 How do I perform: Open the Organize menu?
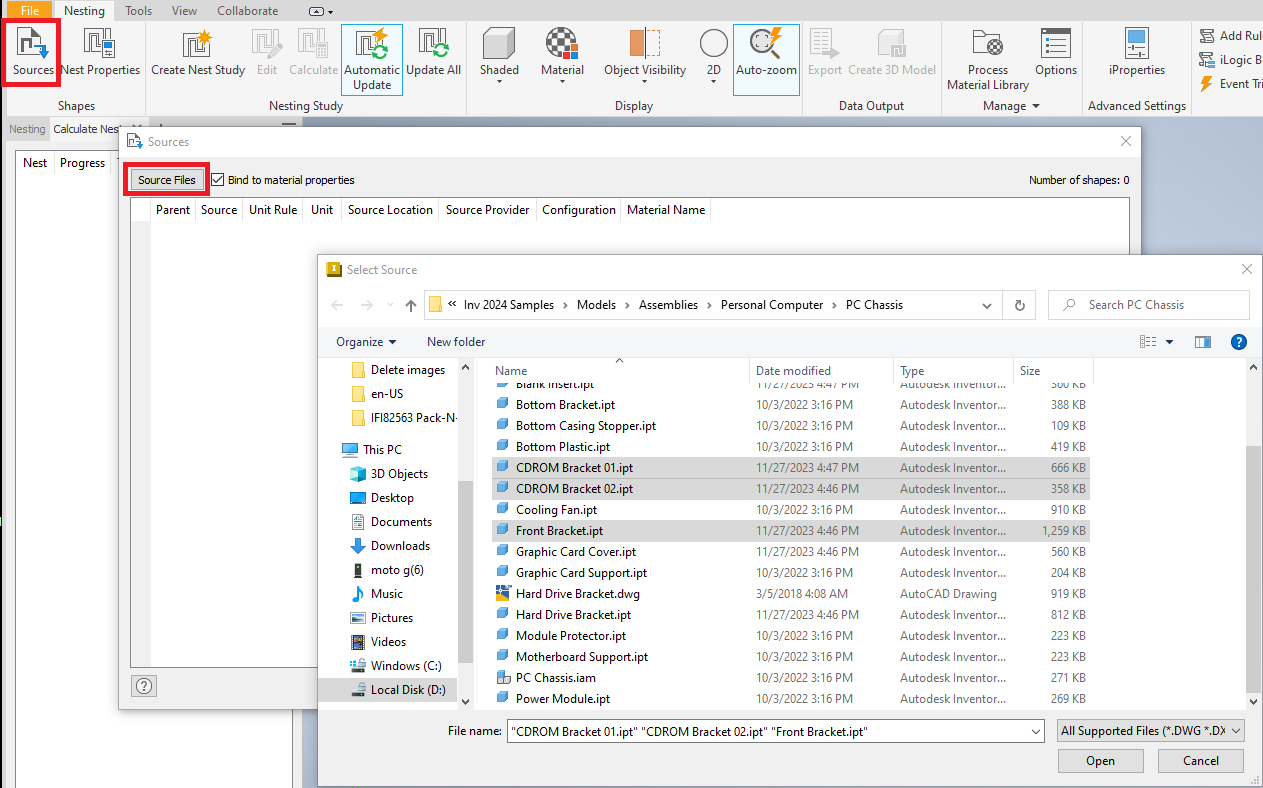point(366,342)
